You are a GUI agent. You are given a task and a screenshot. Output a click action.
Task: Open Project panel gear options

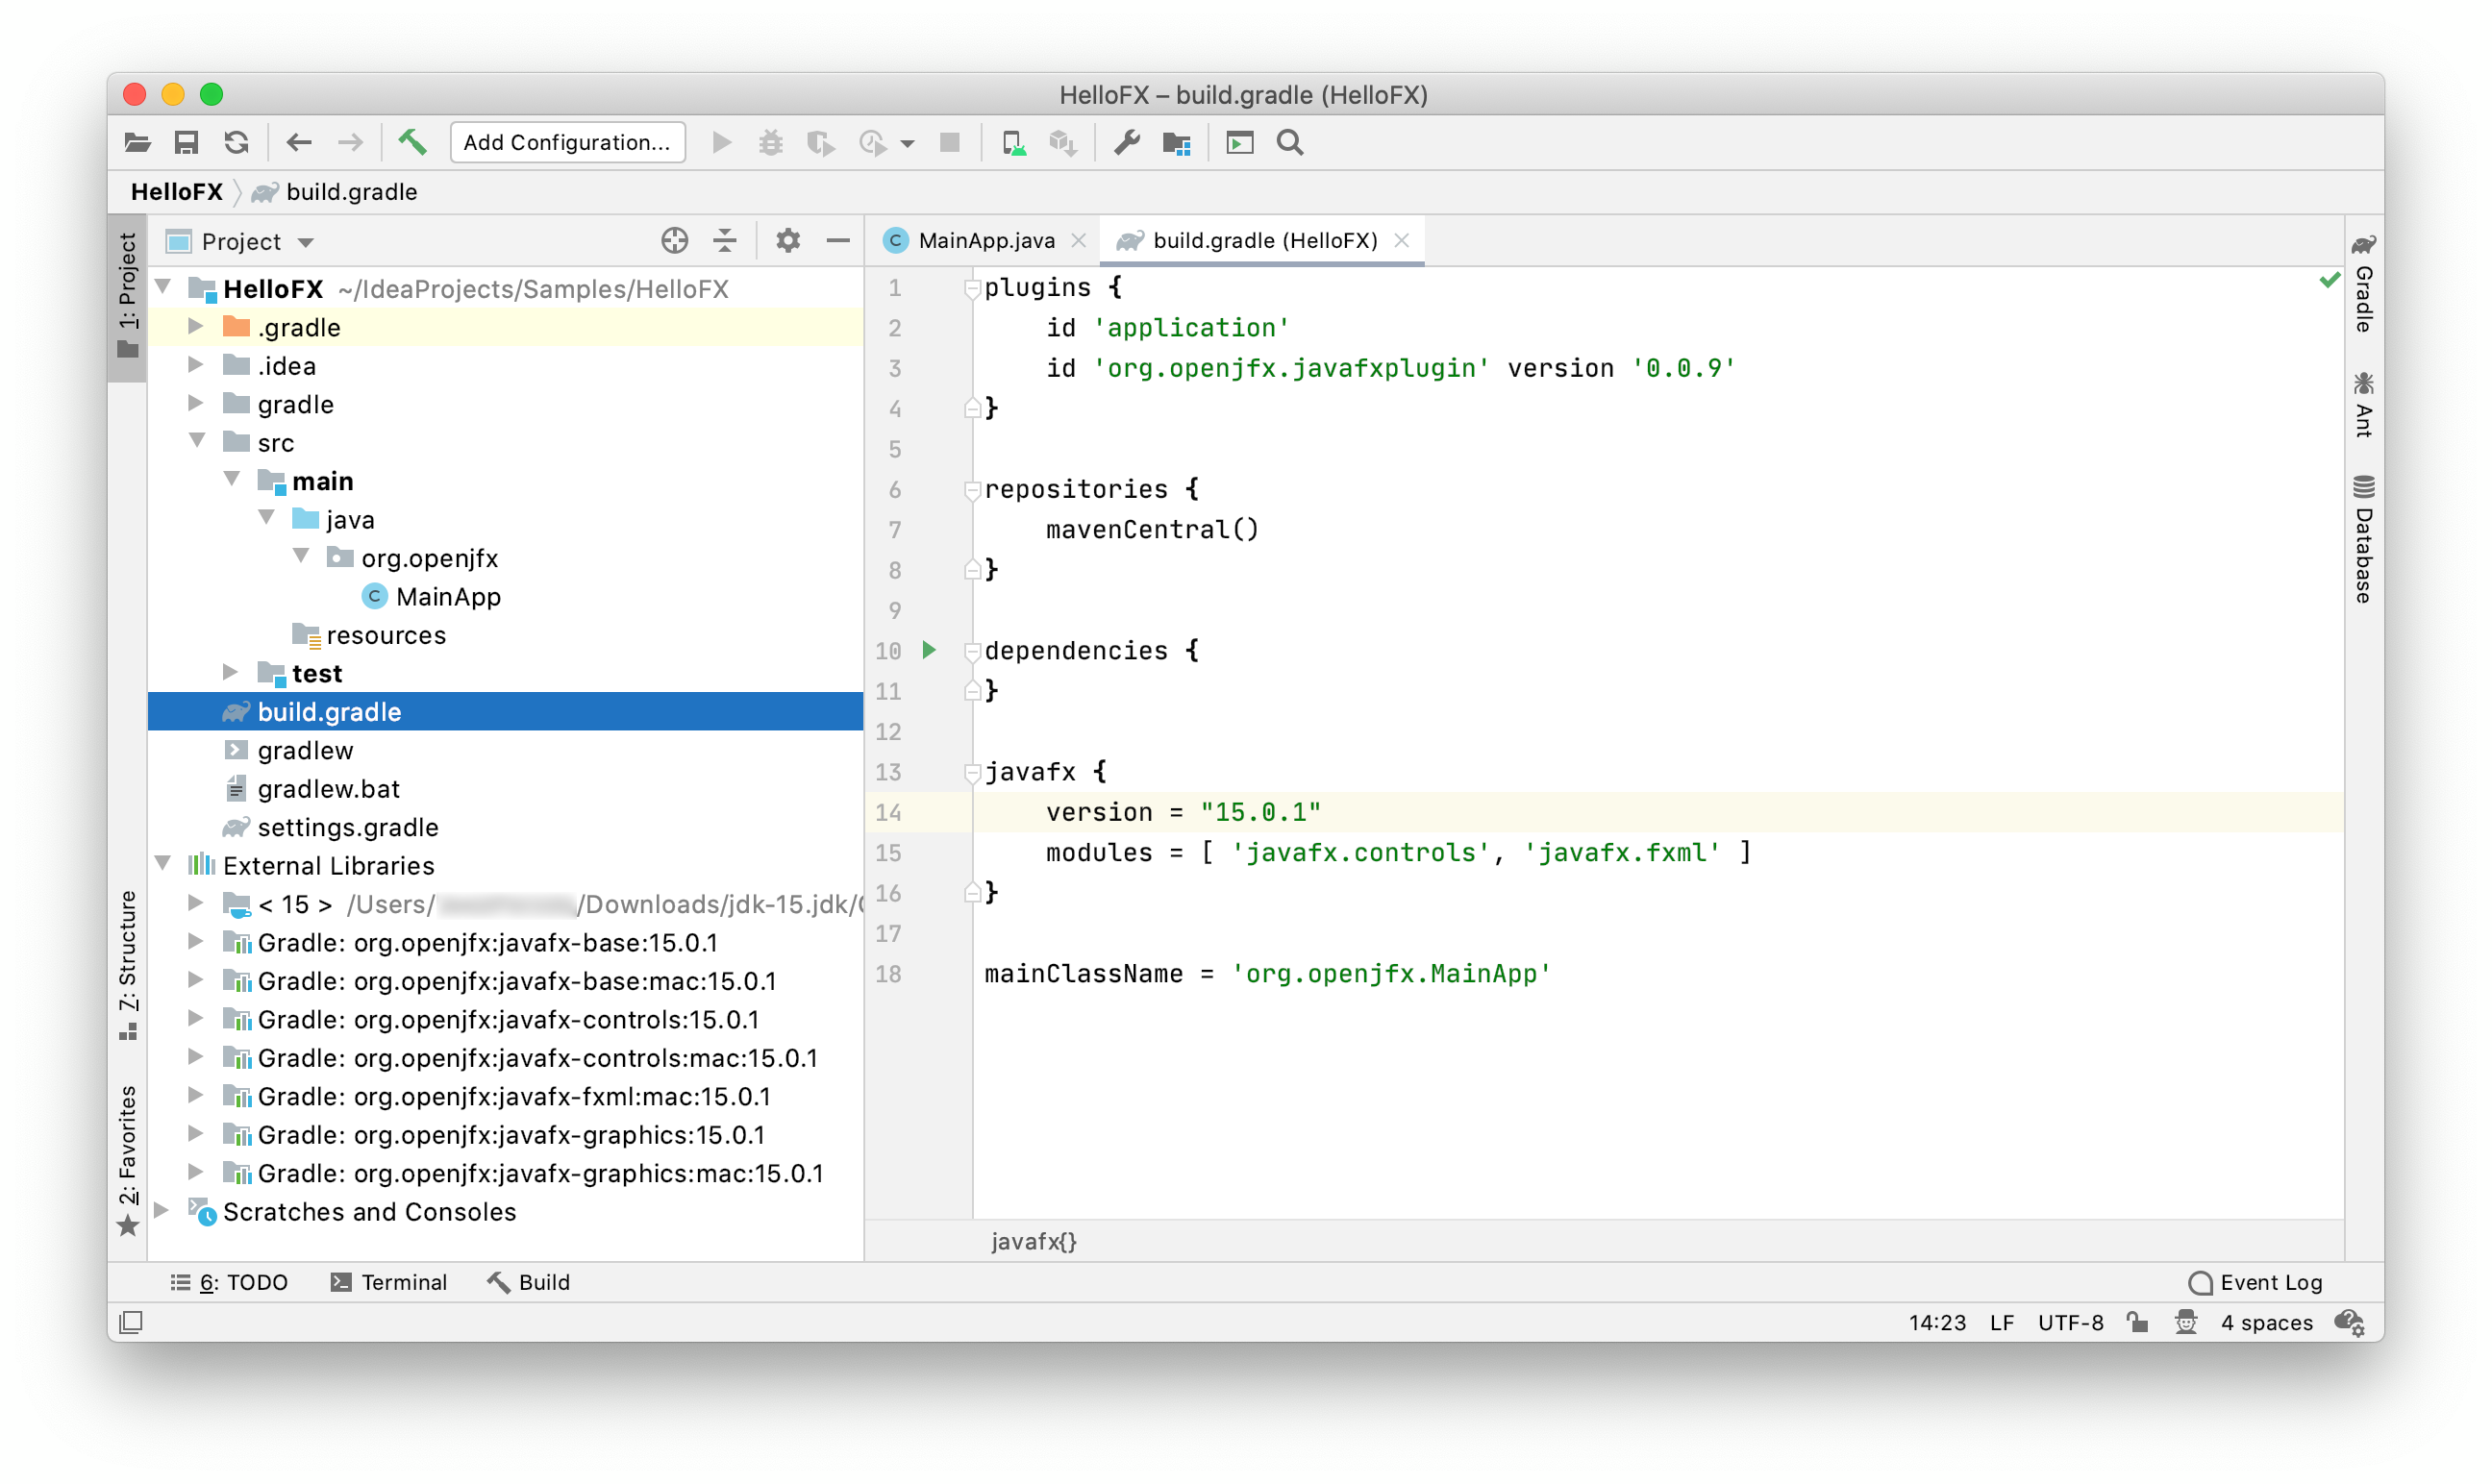click(x=788, y=241)
